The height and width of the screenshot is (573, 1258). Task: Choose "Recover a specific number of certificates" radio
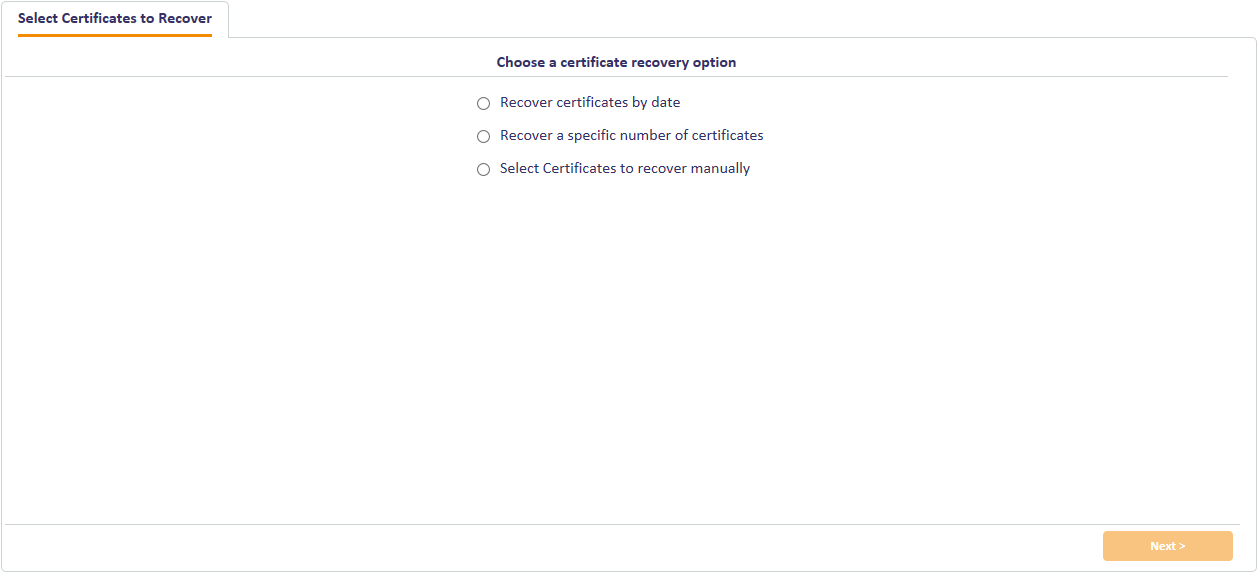pyautogui.click(x=484, y=136)
